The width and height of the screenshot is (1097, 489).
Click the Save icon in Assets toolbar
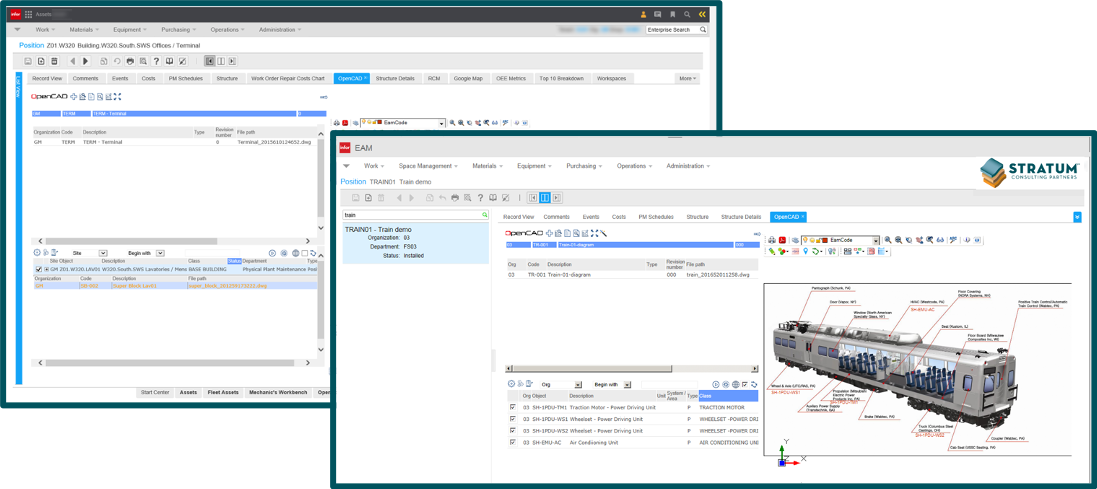[x=28, y=61]
